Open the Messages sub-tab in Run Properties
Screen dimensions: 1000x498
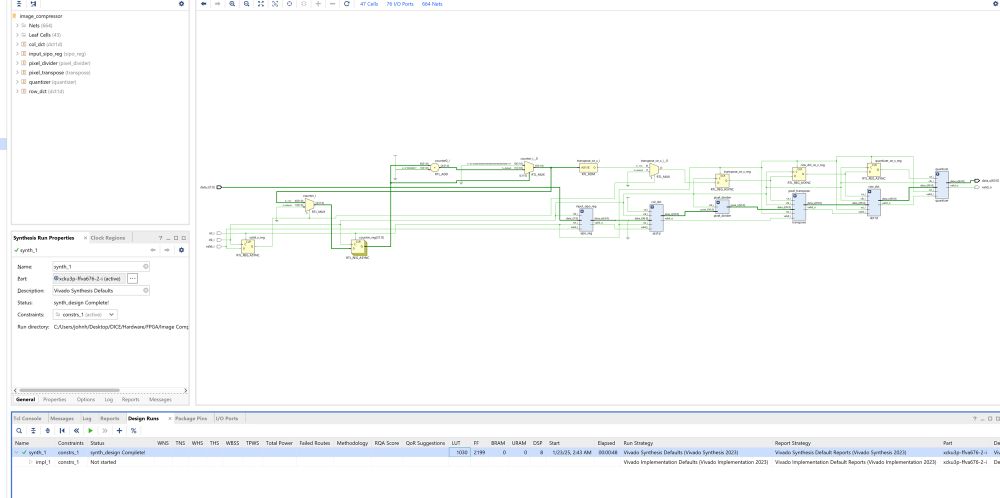click(x=160, y=400)
